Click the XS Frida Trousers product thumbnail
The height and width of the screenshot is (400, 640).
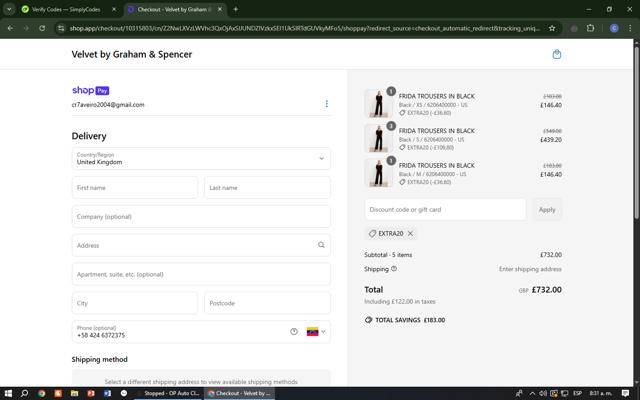pyautogui.click(x=378, y=104)
